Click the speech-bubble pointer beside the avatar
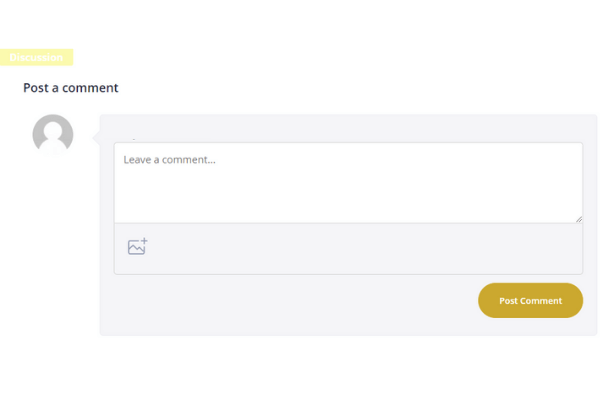 point(96,137)
